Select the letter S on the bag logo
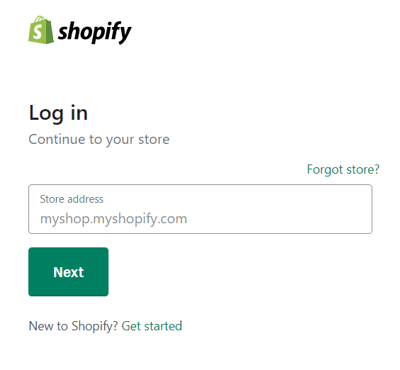The image size is (400, 370). pyautogui.click(x=38, y=32)
